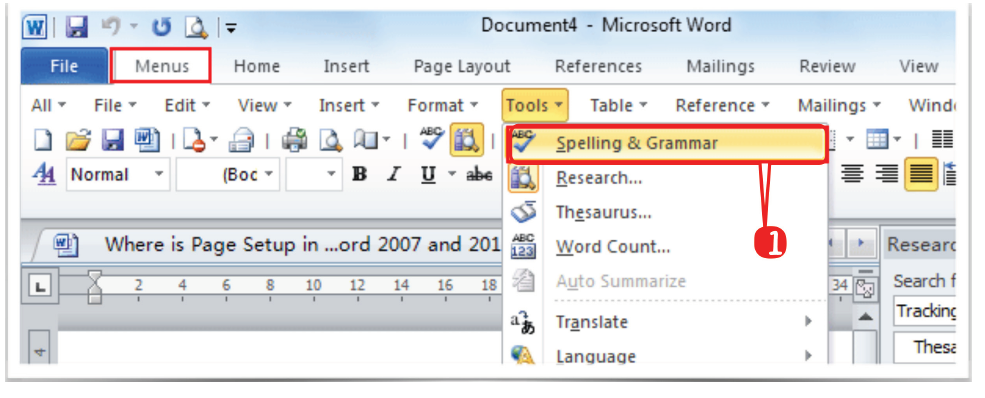Click the New blank document icon

point(42,140)
